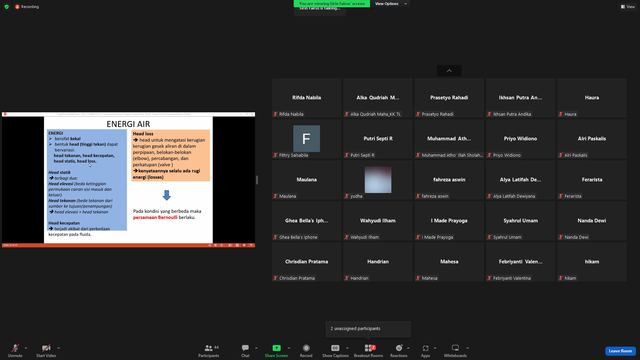Click the red 'persamaan Bernoulli' text
640x360 pixels.
coord(155,218)
